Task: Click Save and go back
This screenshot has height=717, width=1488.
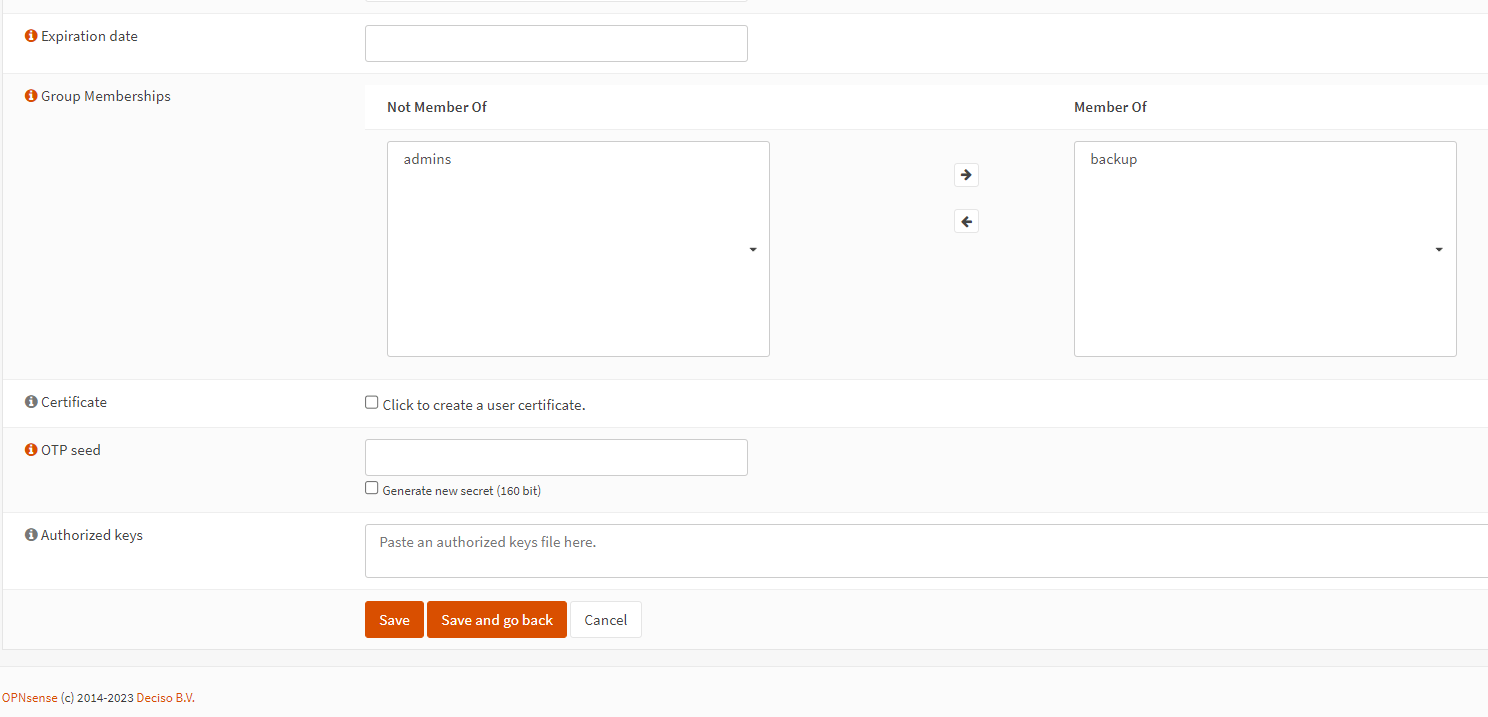Action: coord(496,619)
